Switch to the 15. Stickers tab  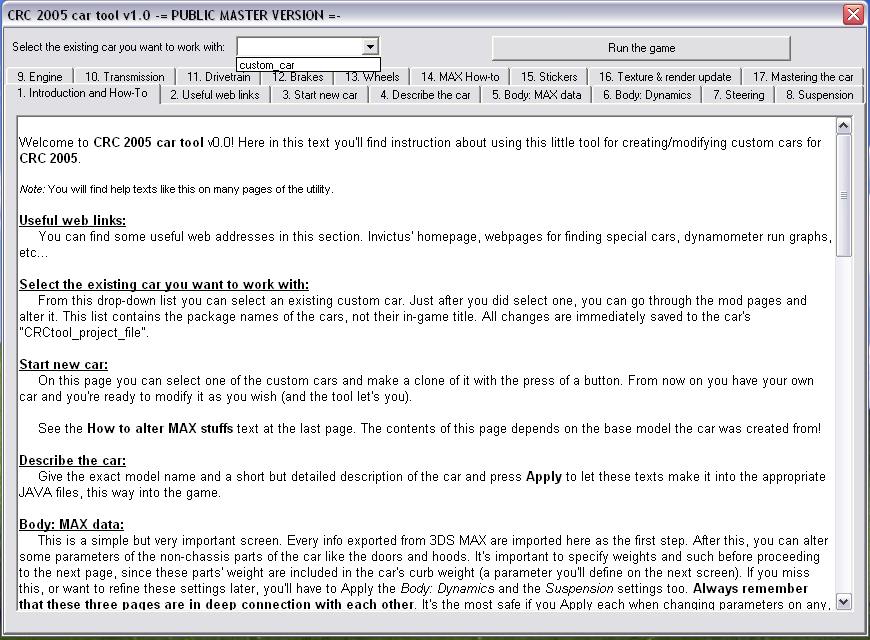click(549, 77)
